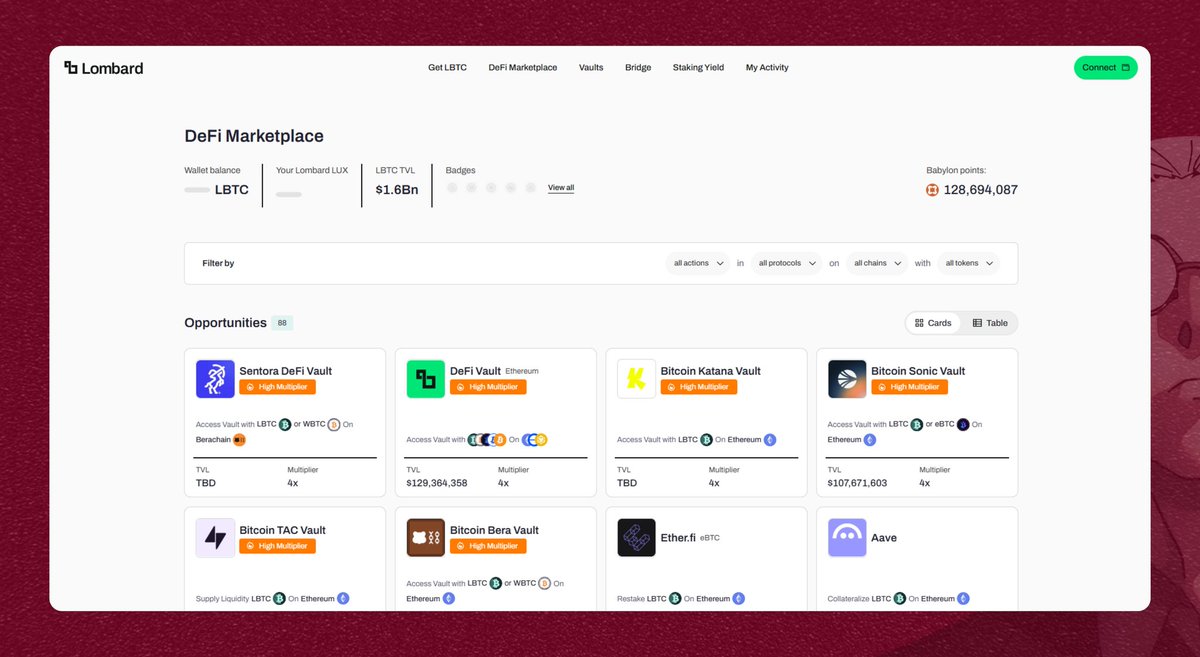Click LBTC token icon in Ether.fi card
Image resolution: width=1200 pixels, height=657 pixels.
[x=675, y=599]
